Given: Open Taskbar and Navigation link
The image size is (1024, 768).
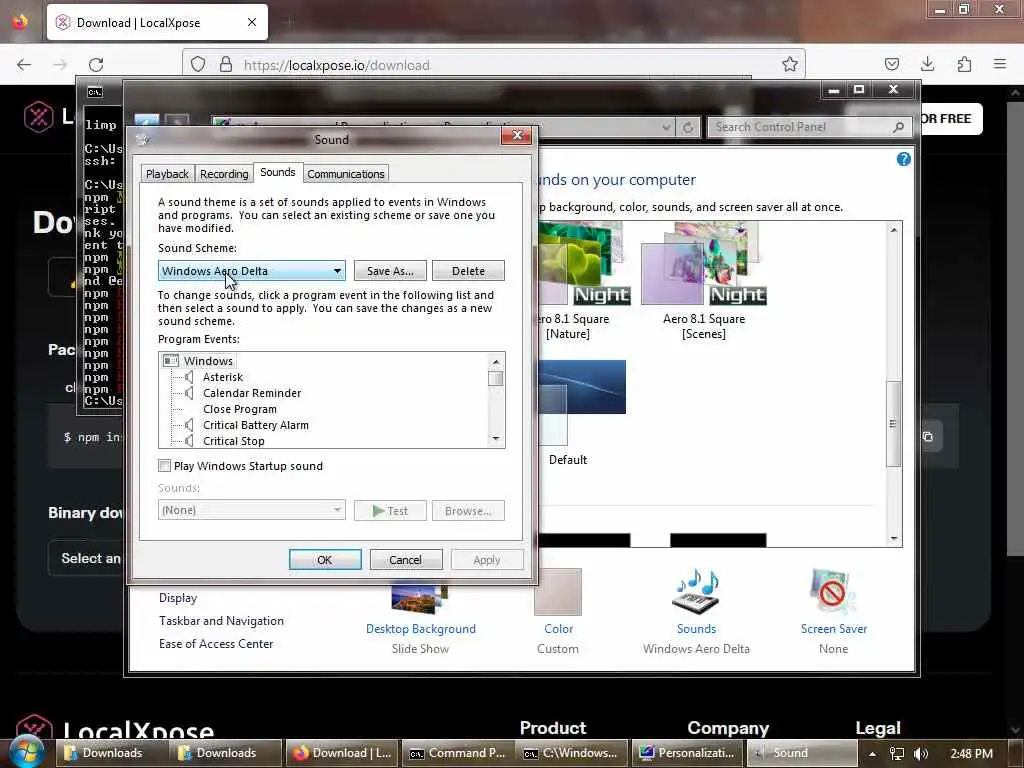Looking at the screenshot, I should pos(221,620).
